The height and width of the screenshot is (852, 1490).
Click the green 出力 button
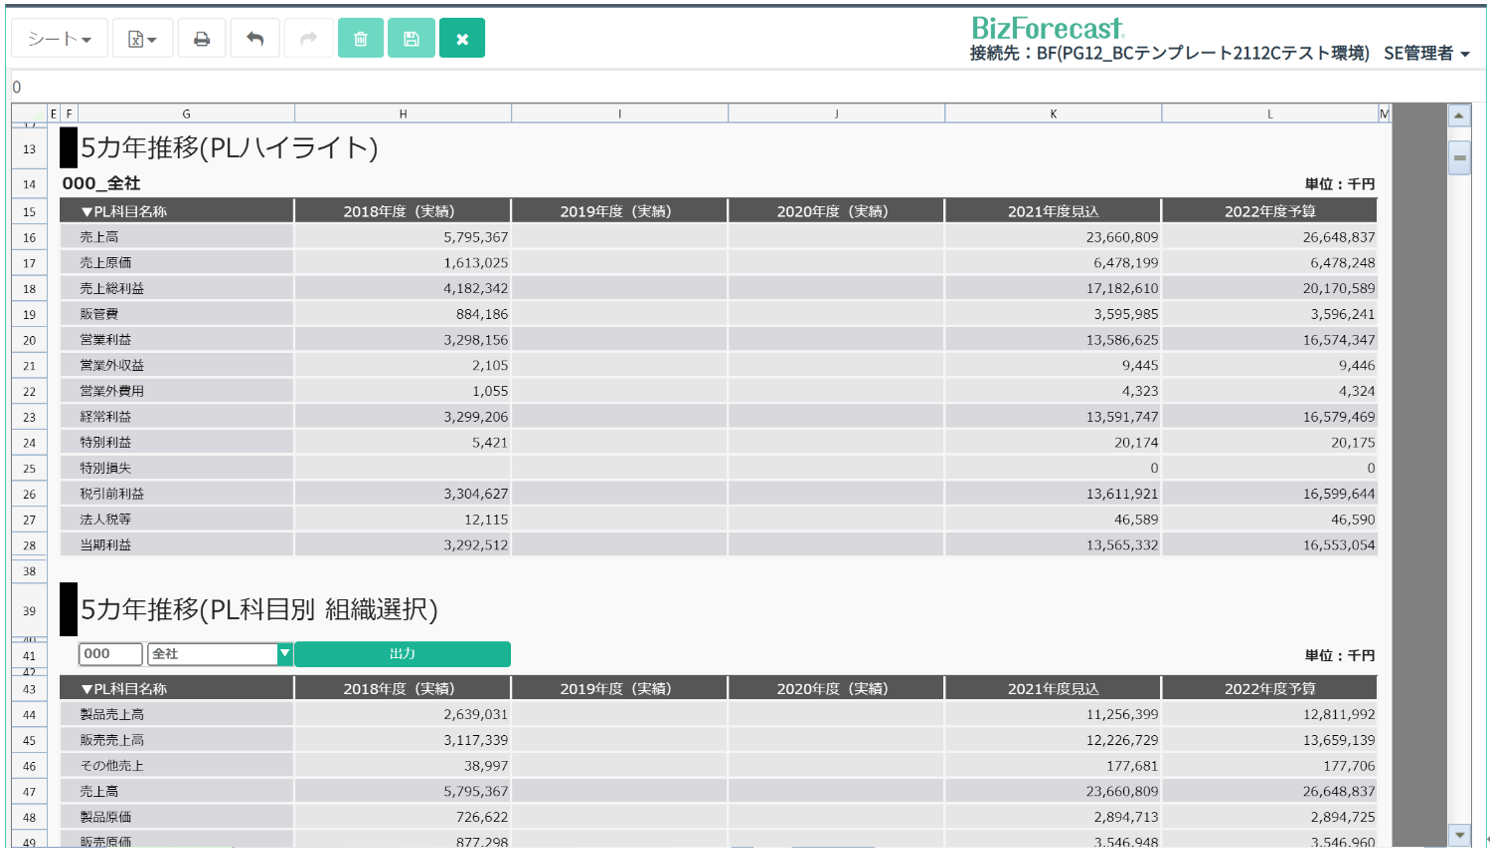click(x=402, y=654)
